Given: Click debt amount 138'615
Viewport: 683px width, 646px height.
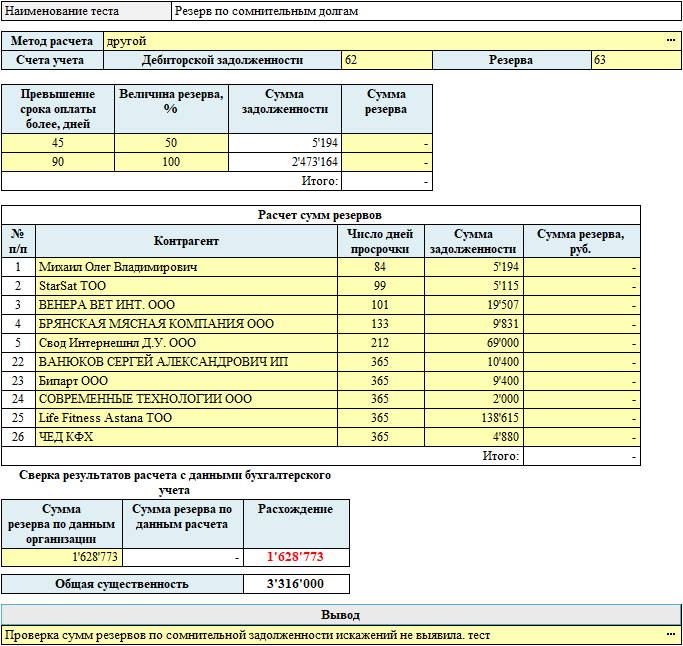Looking at the screenshot, I should click(x=474, y=418).
